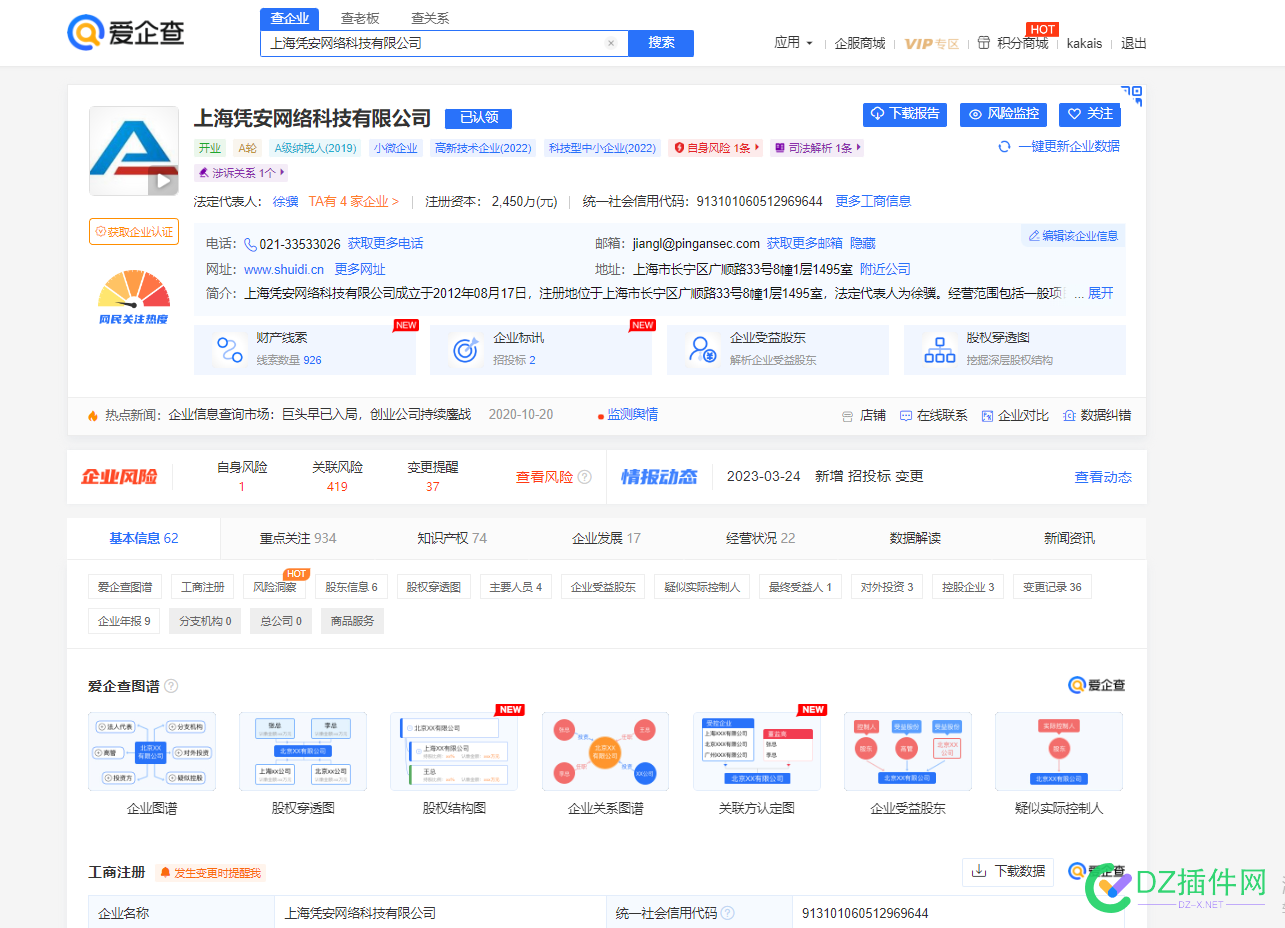Click the 退出 logout link
1285x928 pixels.
[1134, 43]
